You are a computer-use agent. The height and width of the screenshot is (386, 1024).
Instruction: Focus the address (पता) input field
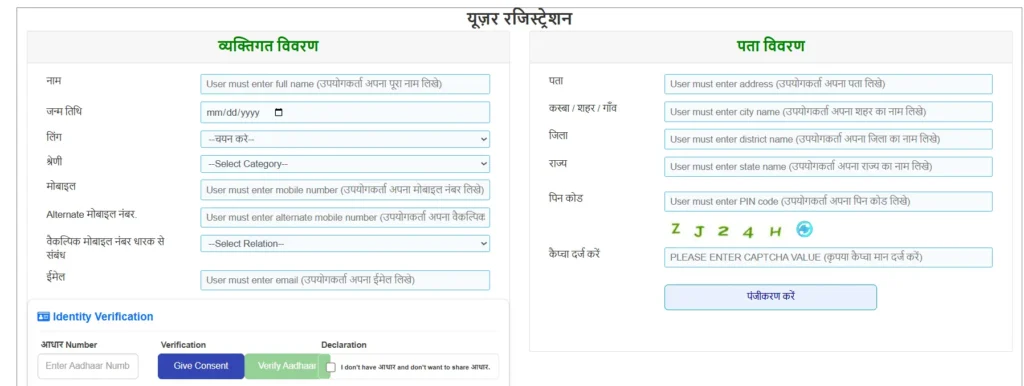(x=828, y=84)
